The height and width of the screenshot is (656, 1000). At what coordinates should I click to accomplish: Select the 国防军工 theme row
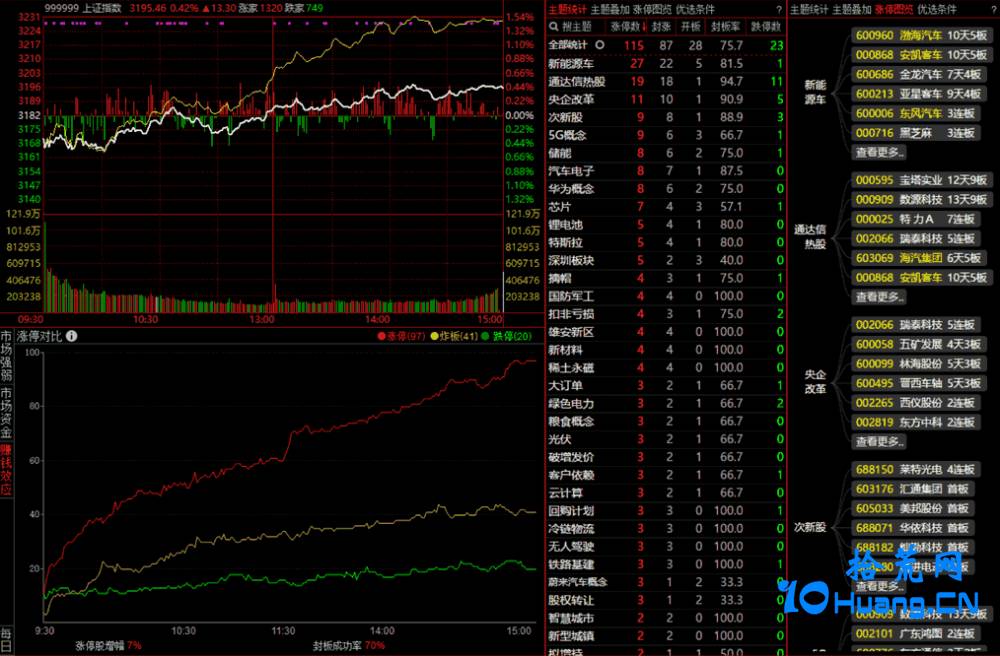(x=666, y=296)
